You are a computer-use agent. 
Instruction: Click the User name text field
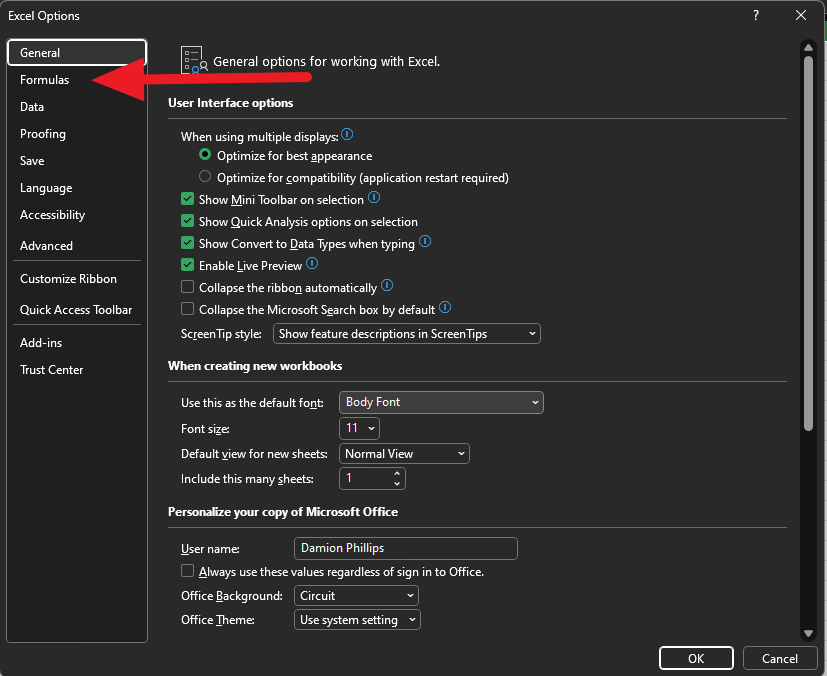(406, 548)
